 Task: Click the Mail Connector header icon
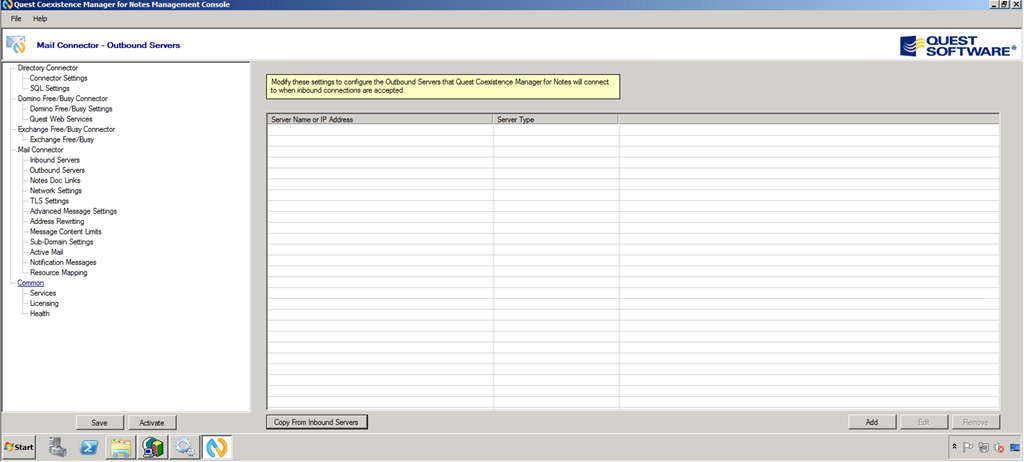(16, 44)
